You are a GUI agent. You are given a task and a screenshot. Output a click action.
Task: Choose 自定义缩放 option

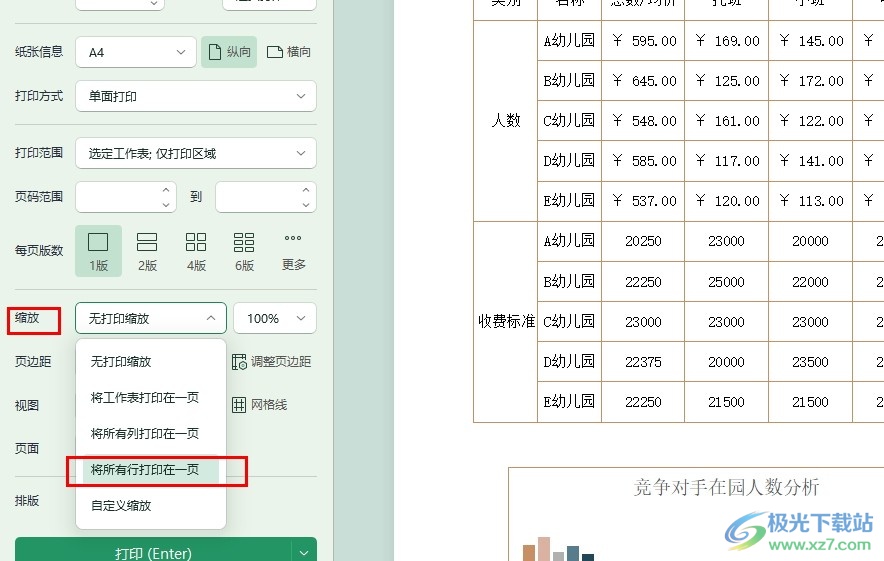pyautogui.click(x=151, y=506)
